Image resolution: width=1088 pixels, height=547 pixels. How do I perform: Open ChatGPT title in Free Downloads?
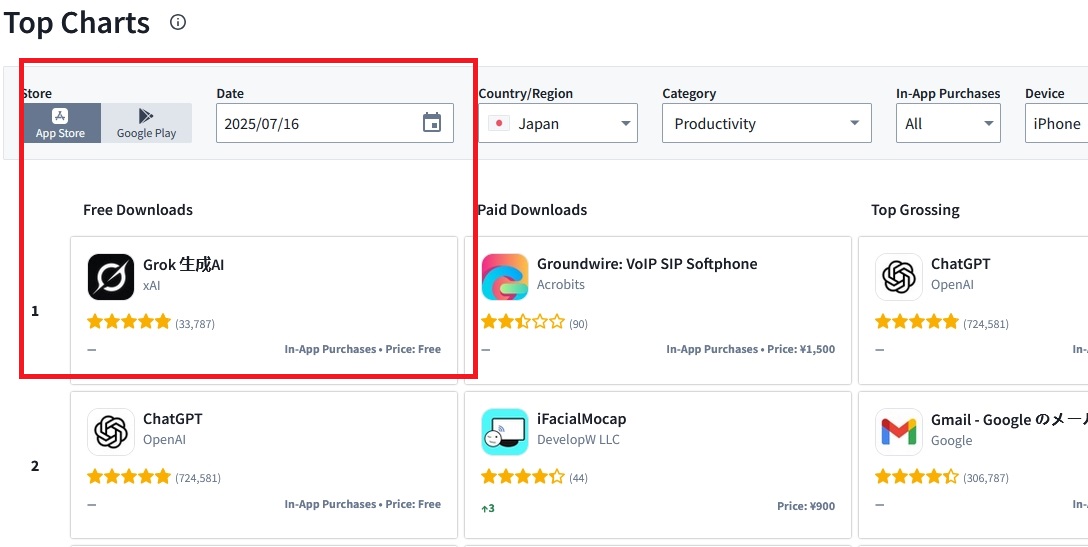tap(173, 419)
